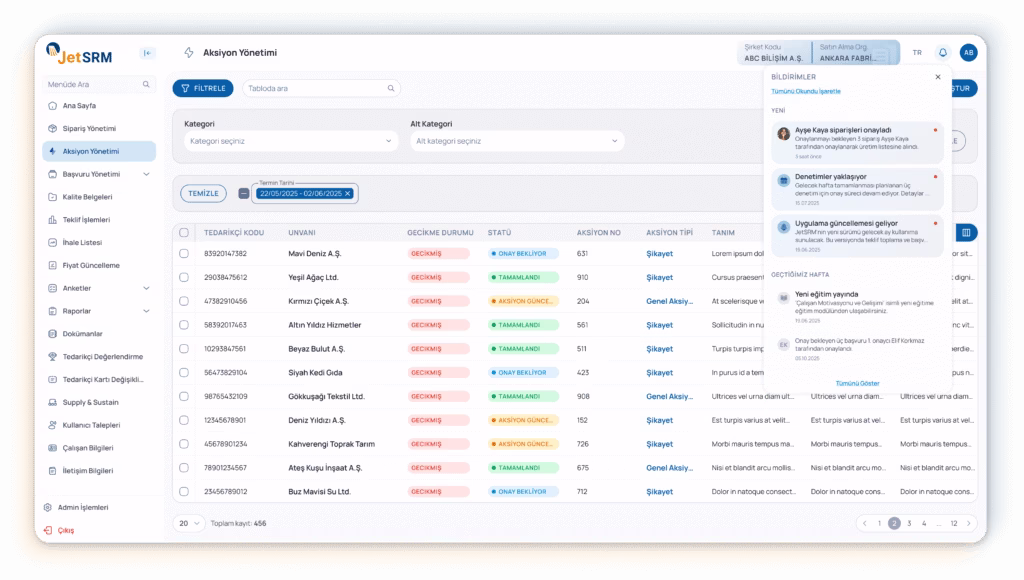Close the Bildirimler notification panel
This screenshot has height=580, width=1024.
click(937, 77)
